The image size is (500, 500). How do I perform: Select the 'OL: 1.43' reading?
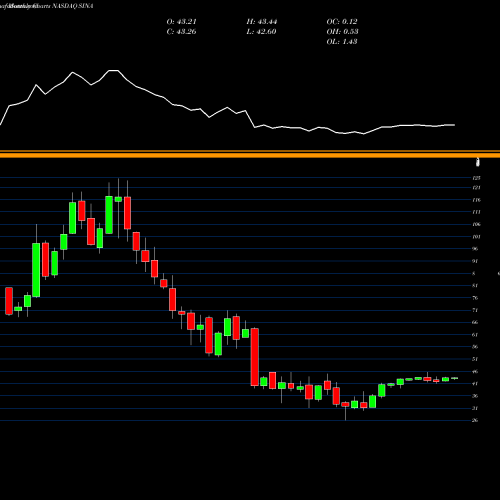pyautogui.click(x=342, y=42)
